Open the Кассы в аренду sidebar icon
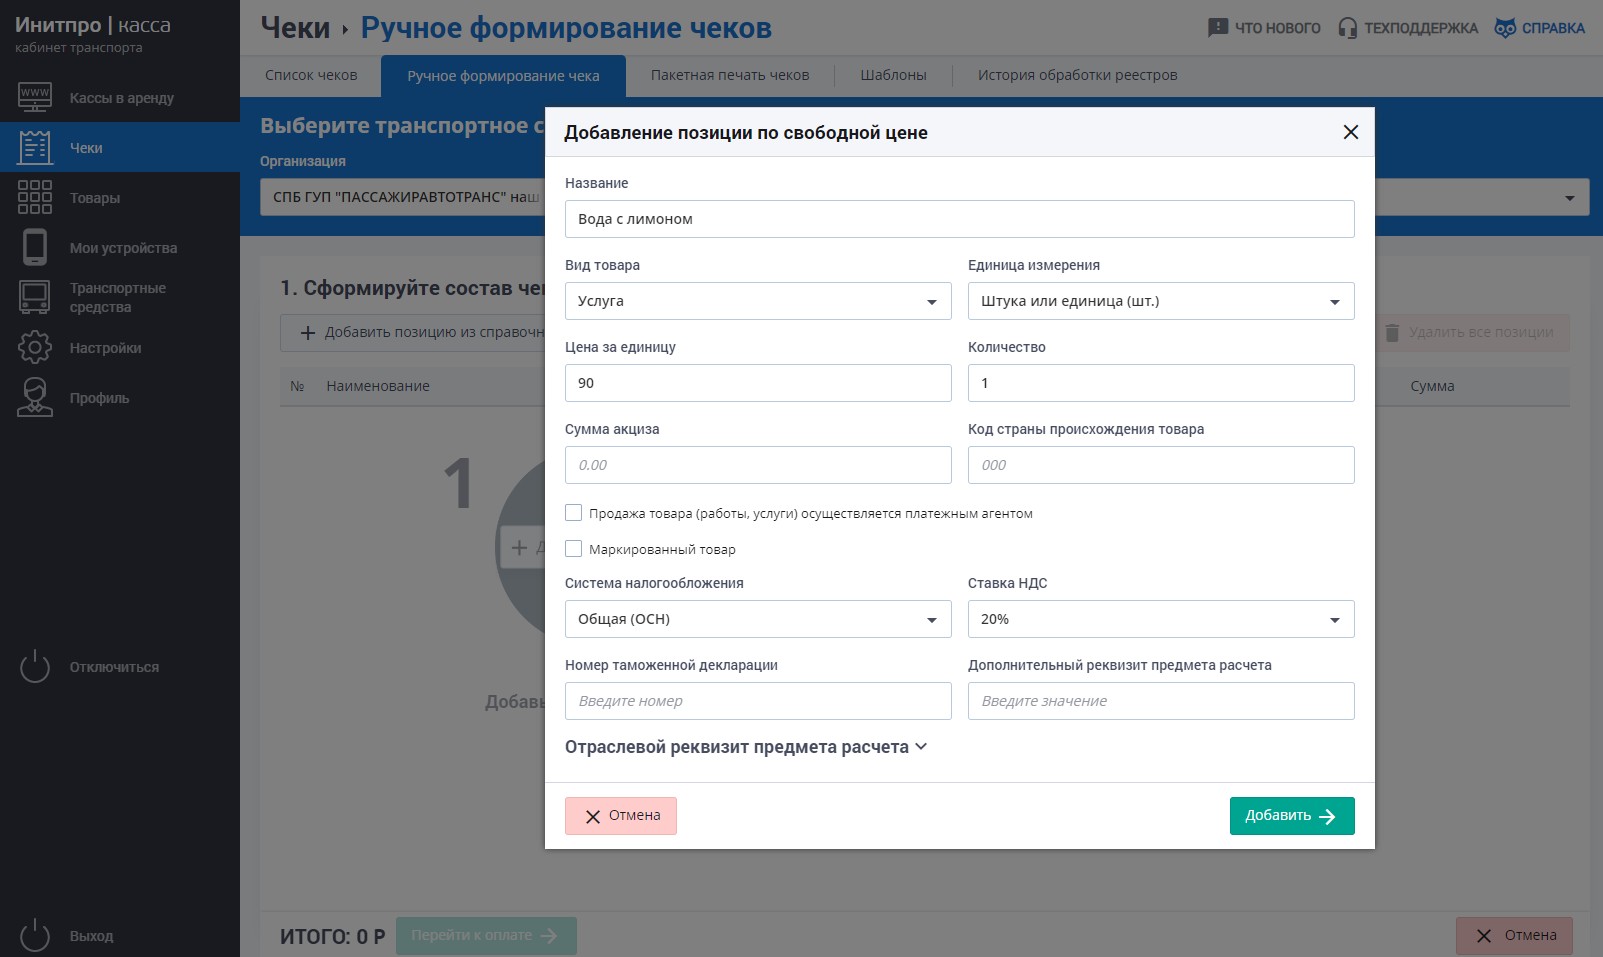Screen dimensions: 1603x957 (x=35, y=97)
